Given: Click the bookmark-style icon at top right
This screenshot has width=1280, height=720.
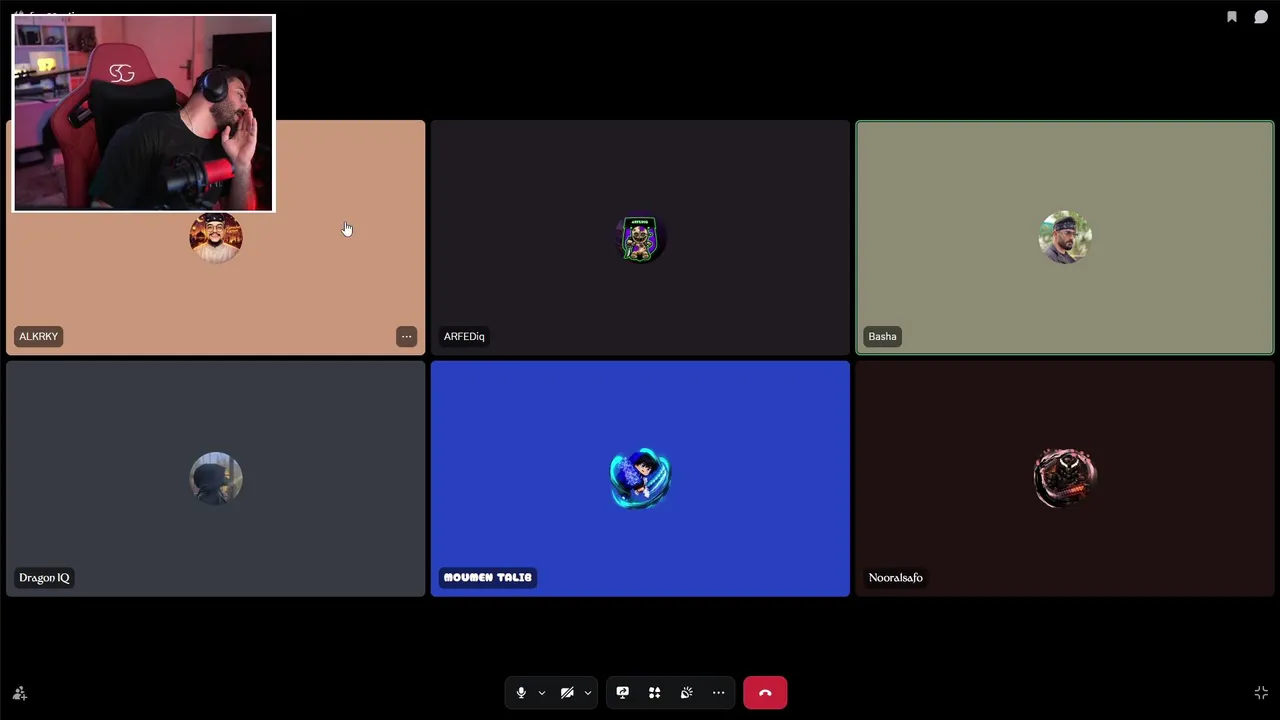Looking at the screenshot, I should [1232, 17].
